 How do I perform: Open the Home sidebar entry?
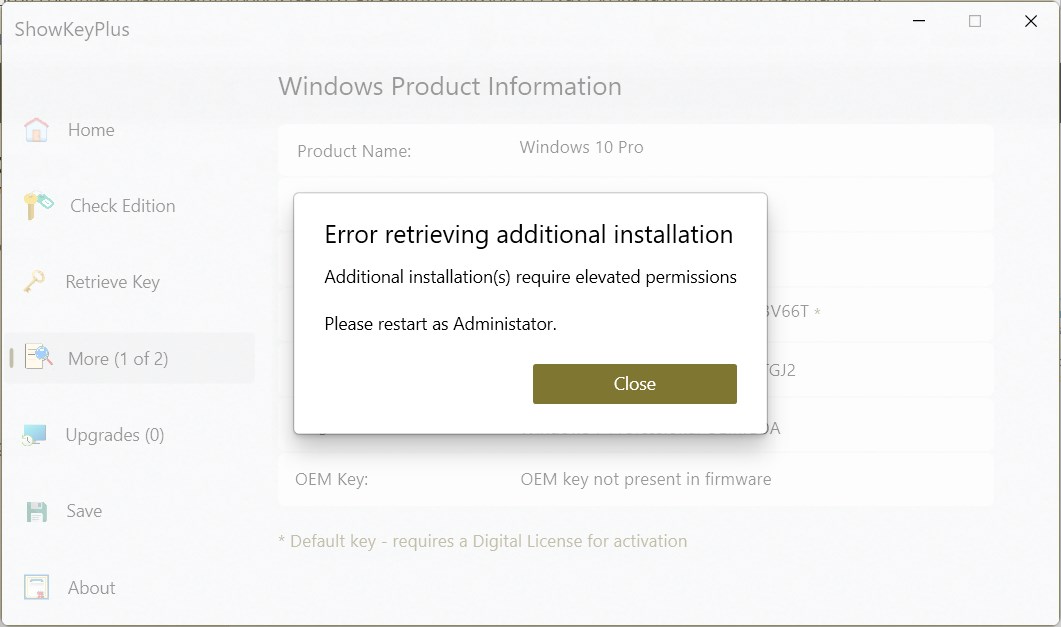pos(91,129)
